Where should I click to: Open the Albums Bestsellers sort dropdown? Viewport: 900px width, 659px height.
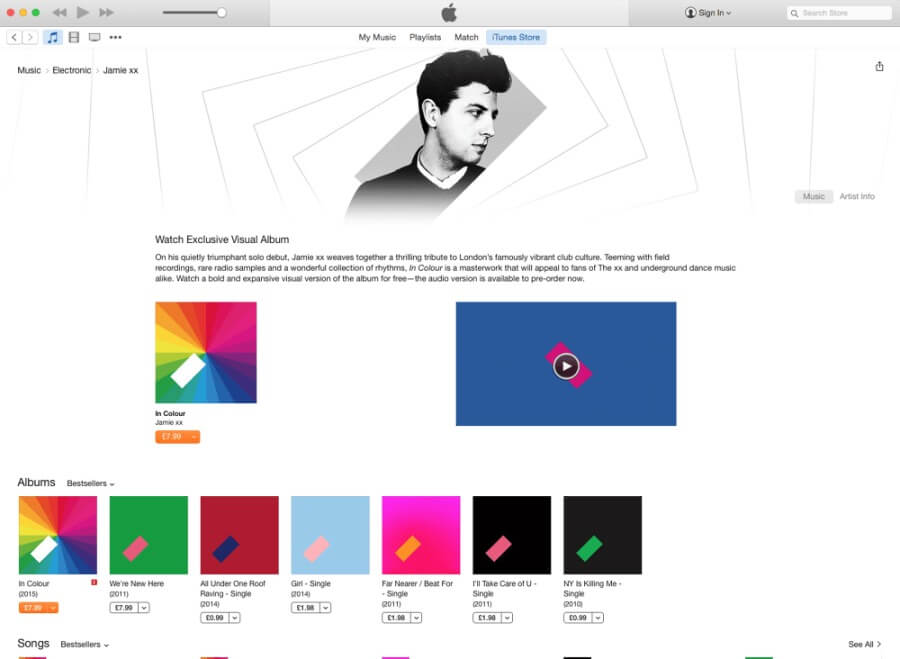pyautogui.click(x=90, y=483)
